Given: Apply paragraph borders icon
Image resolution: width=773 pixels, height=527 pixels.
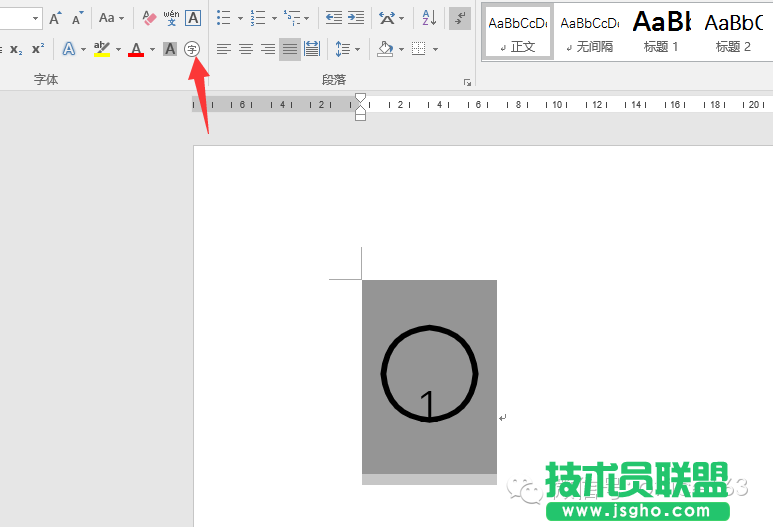Looking at the screenshot, I should [x=419, y=49].
